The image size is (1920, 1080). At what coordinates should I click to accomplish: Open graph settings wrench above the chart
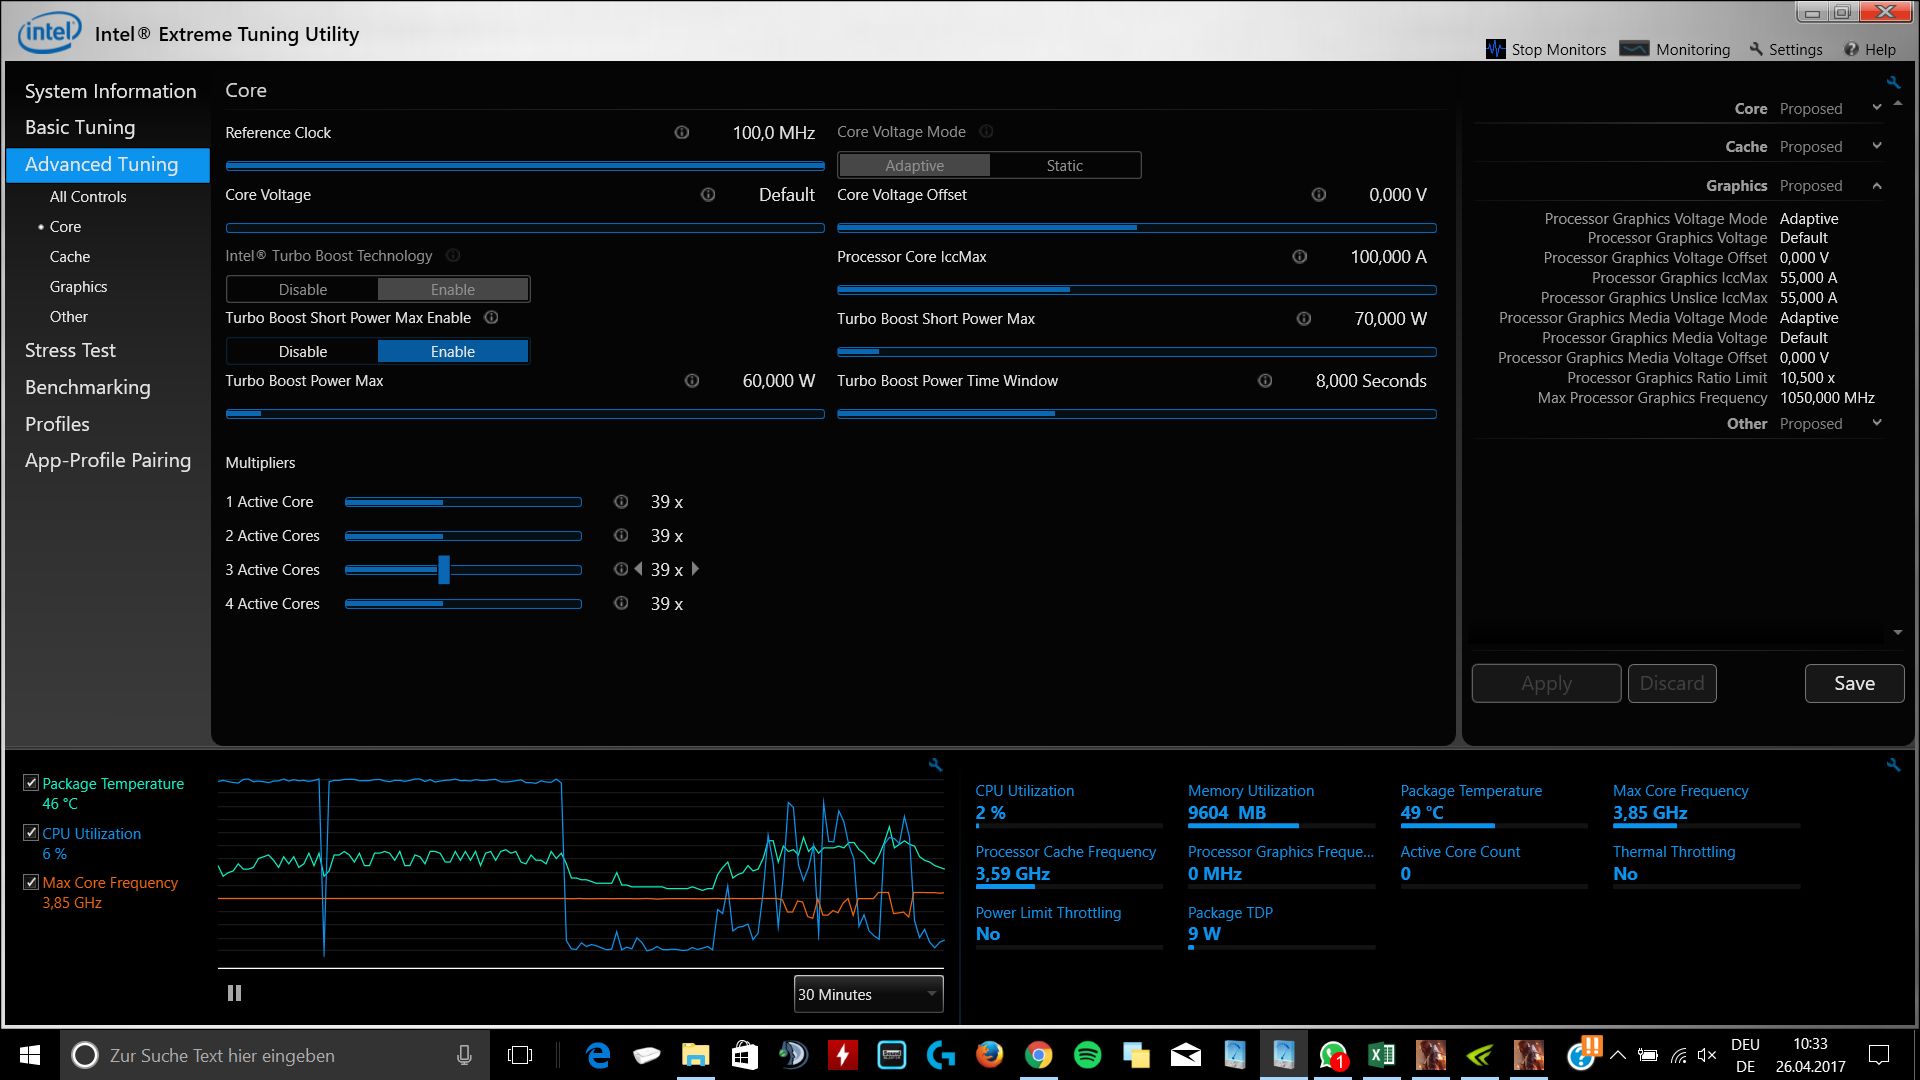935,765
